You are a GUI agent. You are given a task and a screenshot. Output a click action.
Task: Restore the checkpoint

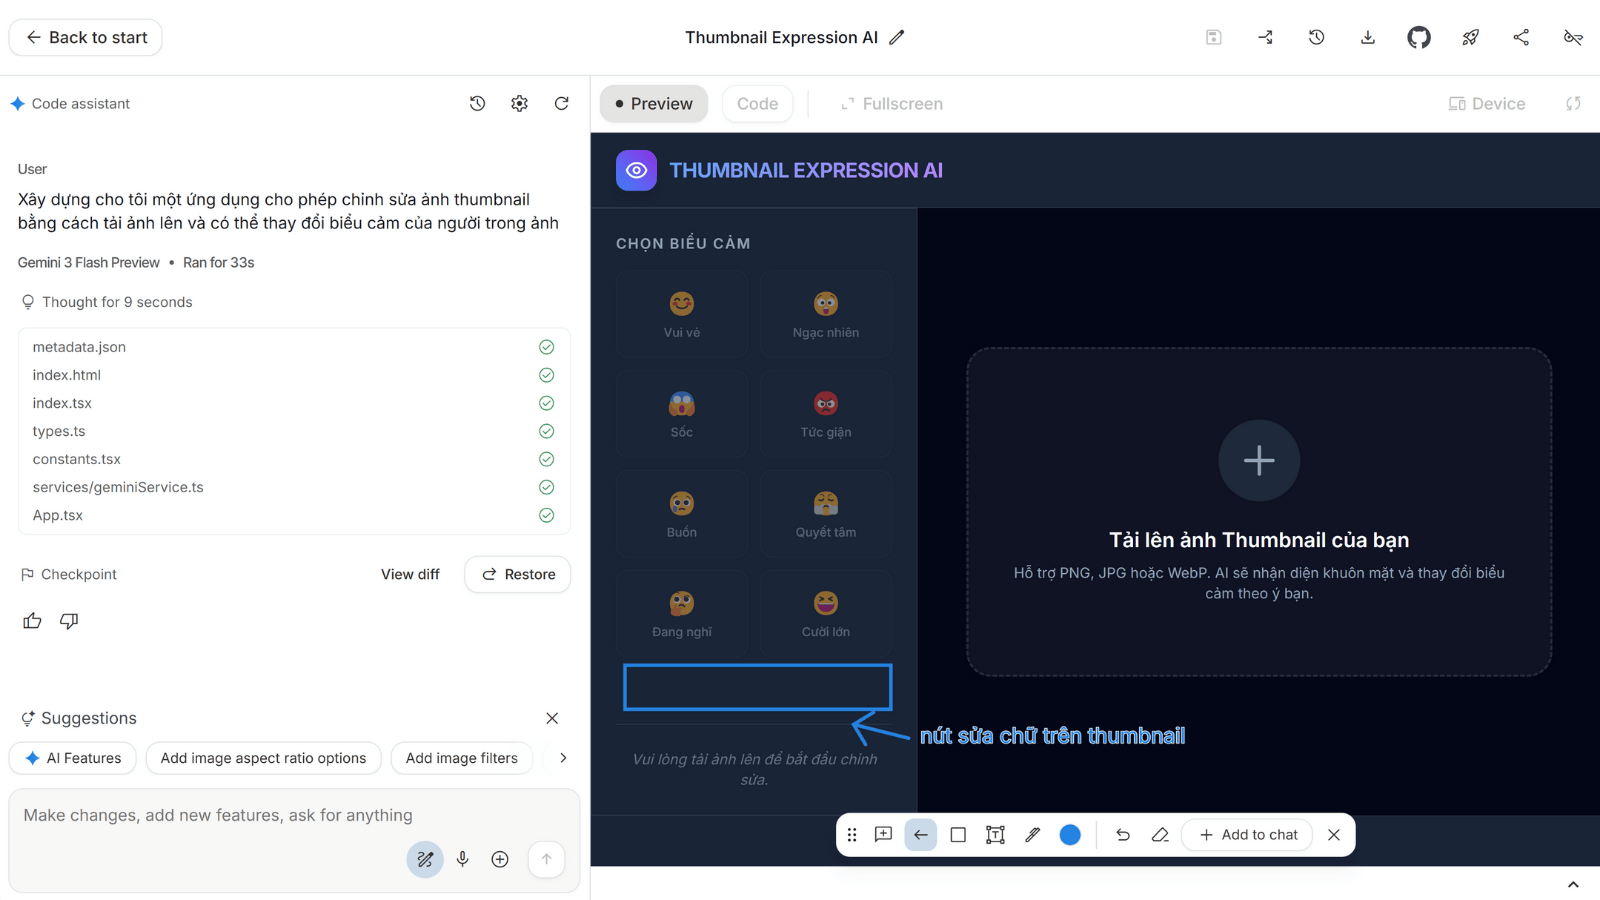pos(517,574)
